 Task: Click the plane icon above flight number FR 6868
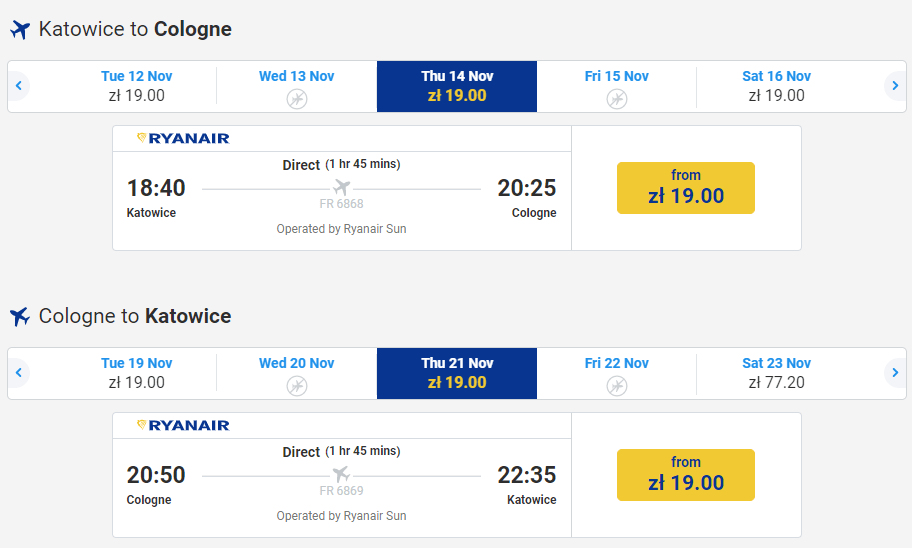point(341,187)
